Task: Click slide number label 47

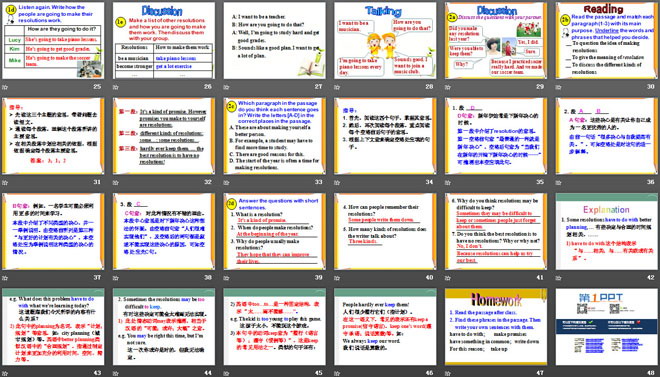Action: coord(540,372)
